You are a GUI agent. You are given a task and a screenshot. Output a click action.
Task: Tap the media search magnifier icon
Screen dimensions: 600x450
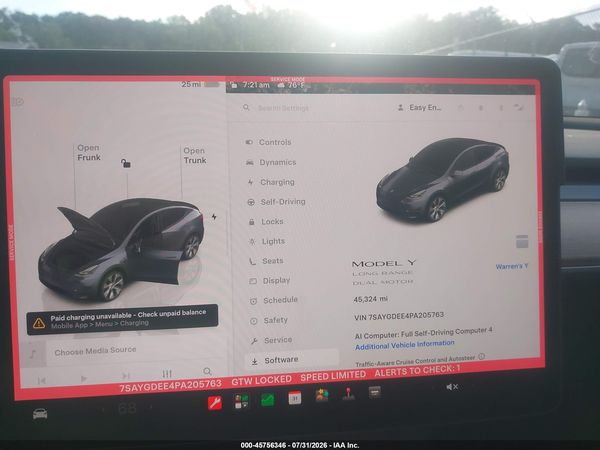207,371
